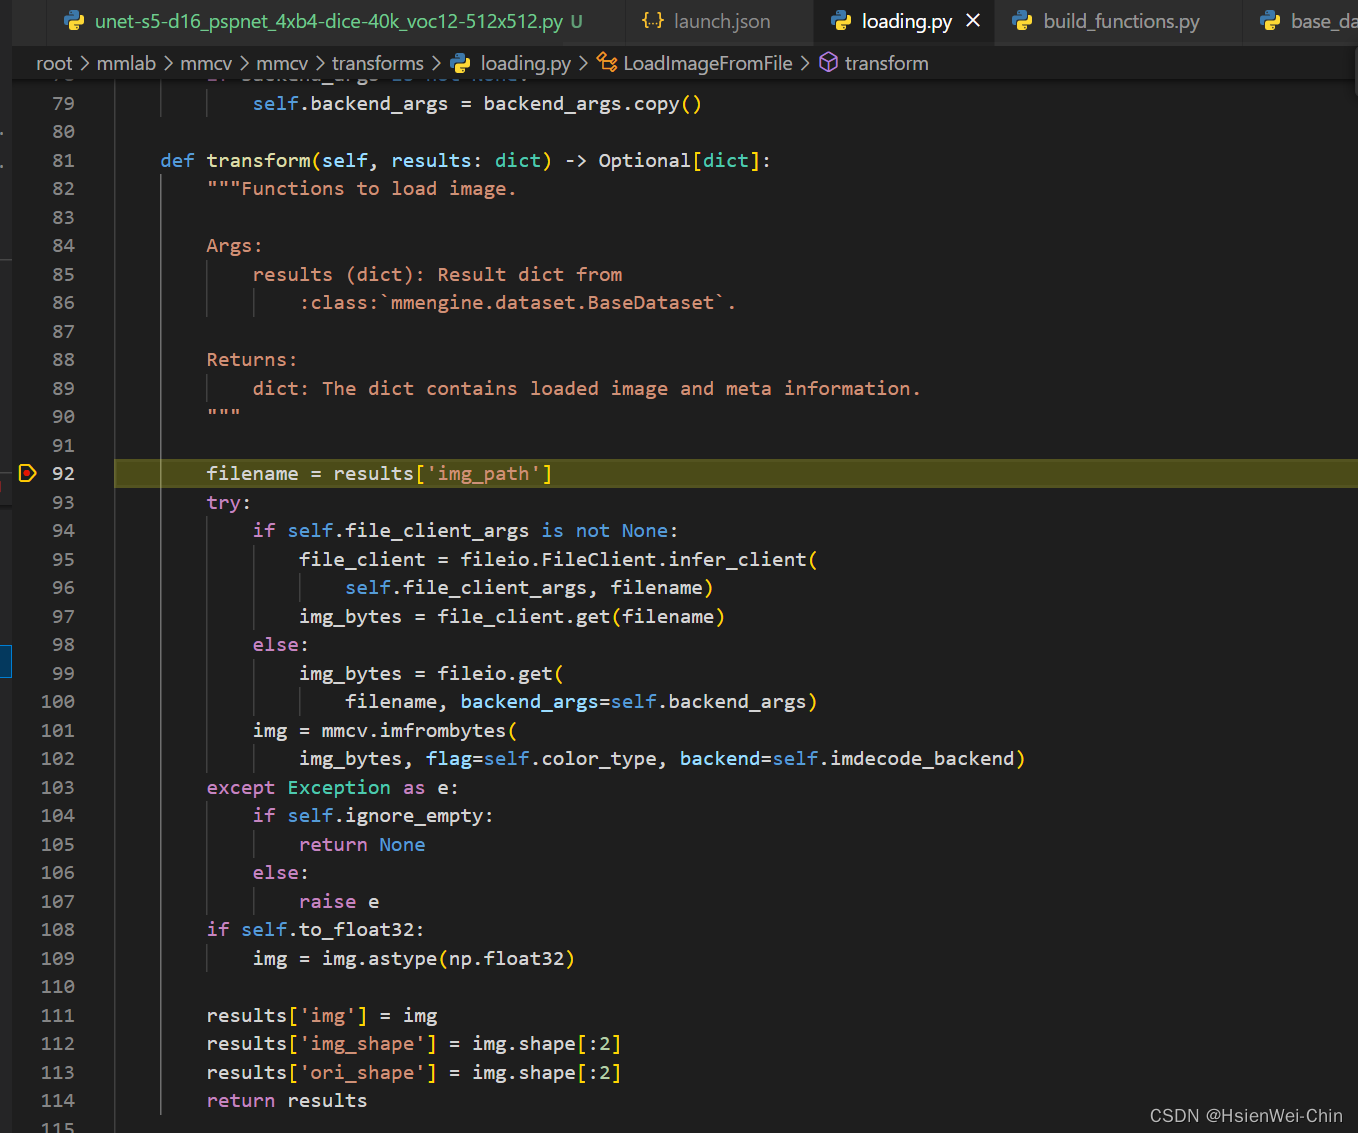Click line number 101 in the gutter
The height and width of the screenshot is (1133, 1358).
pos(57,730)
